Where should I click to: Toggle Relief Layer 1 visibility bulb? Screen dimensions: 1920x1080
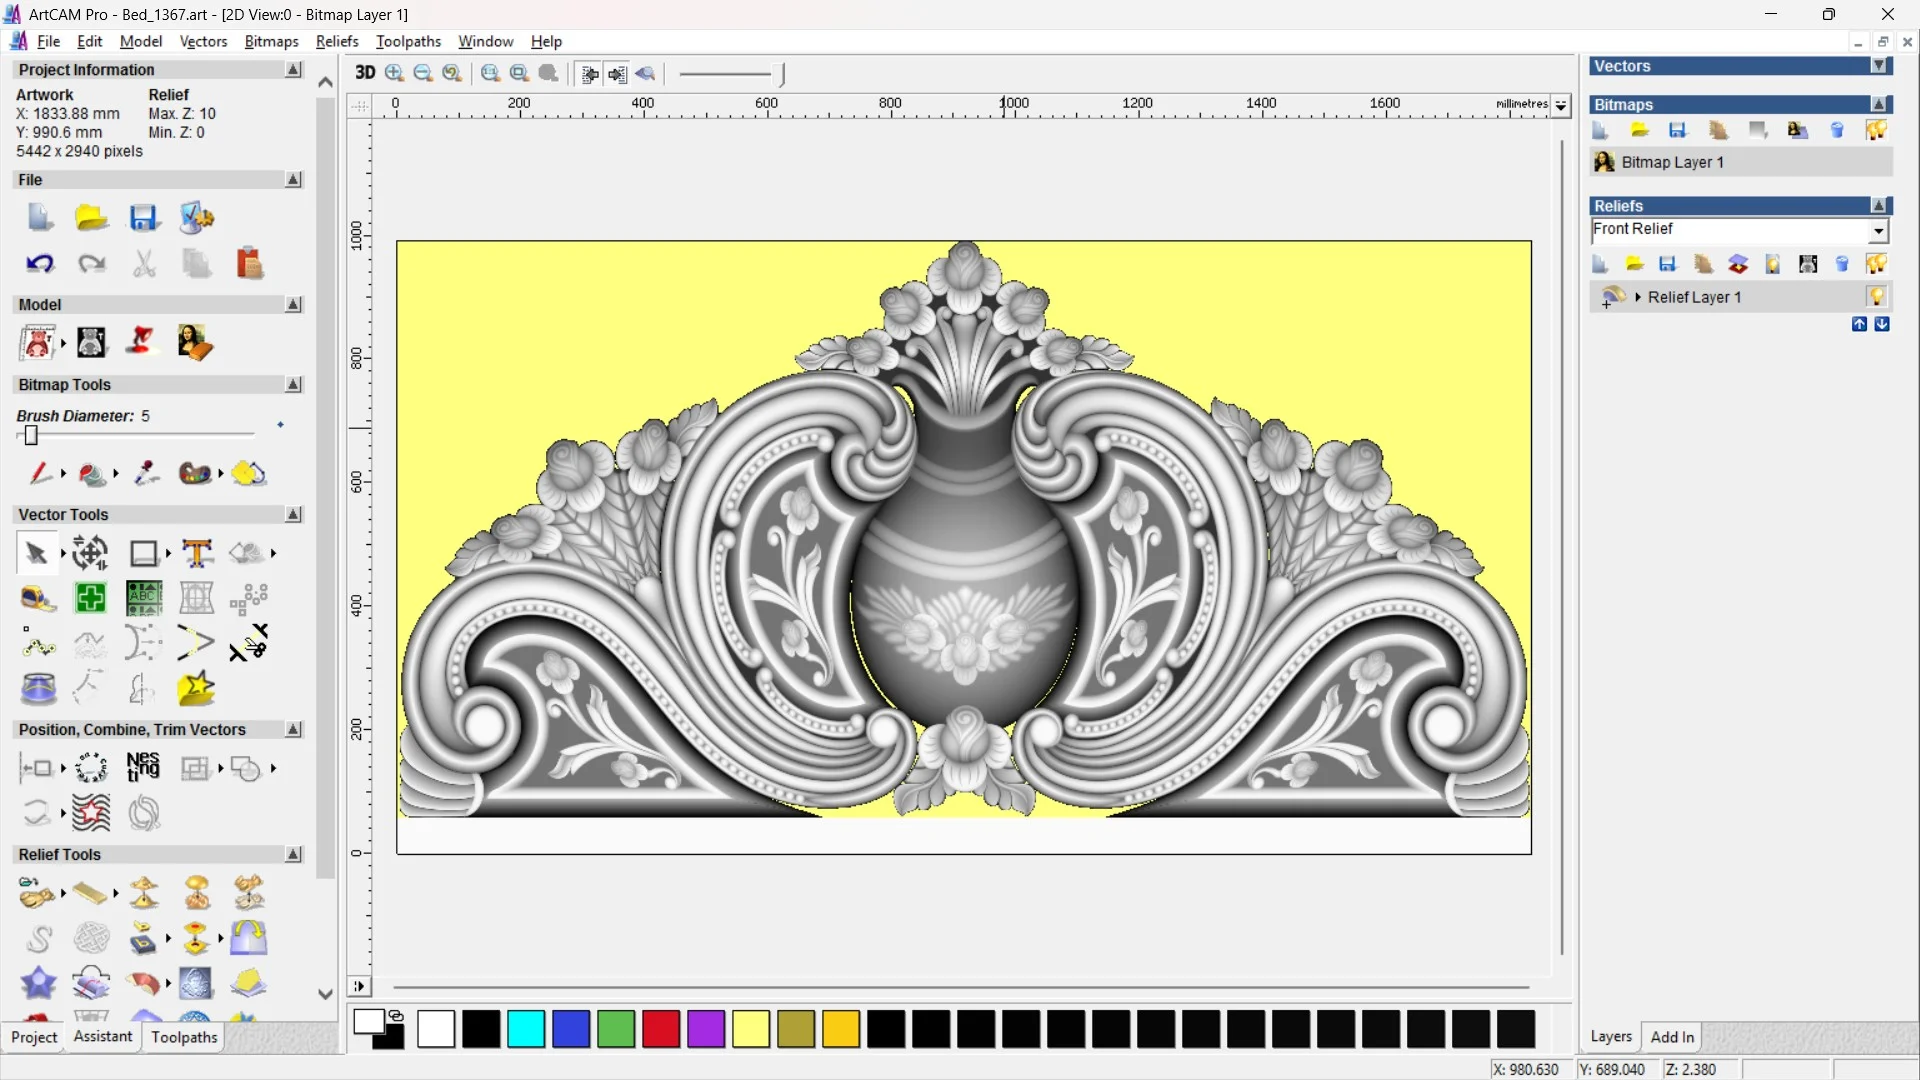coord(1876,297)
